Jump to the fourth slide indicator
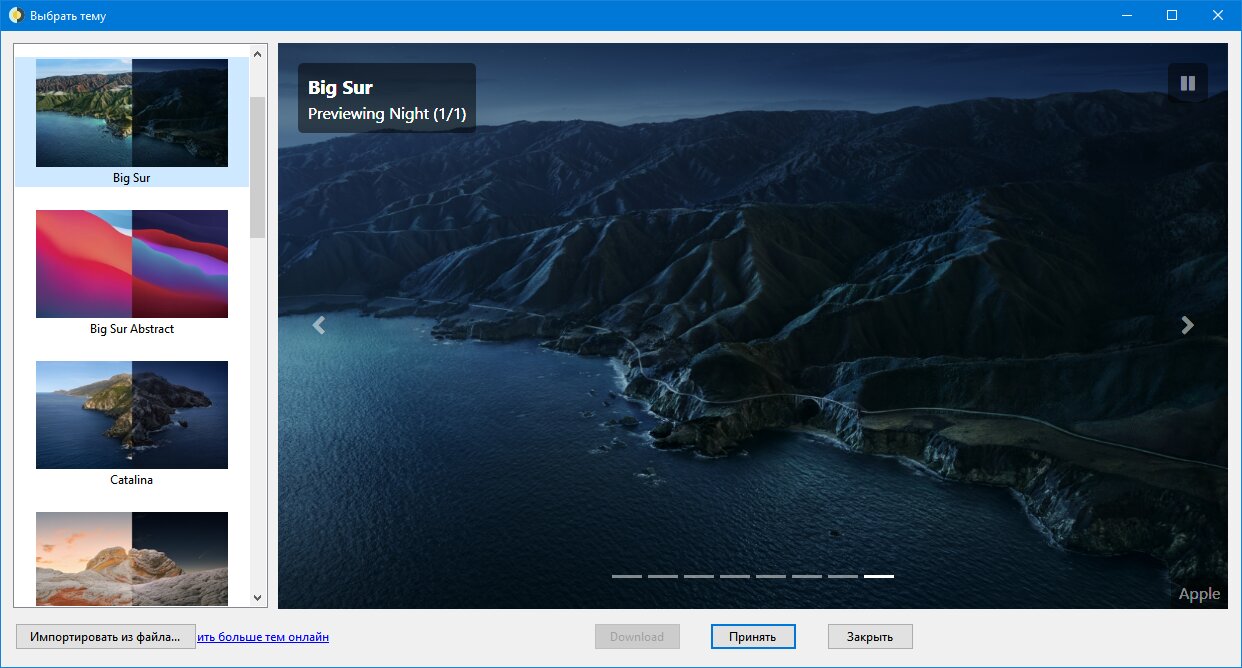This screenshot has height=668, width=1242. [735, 576]
